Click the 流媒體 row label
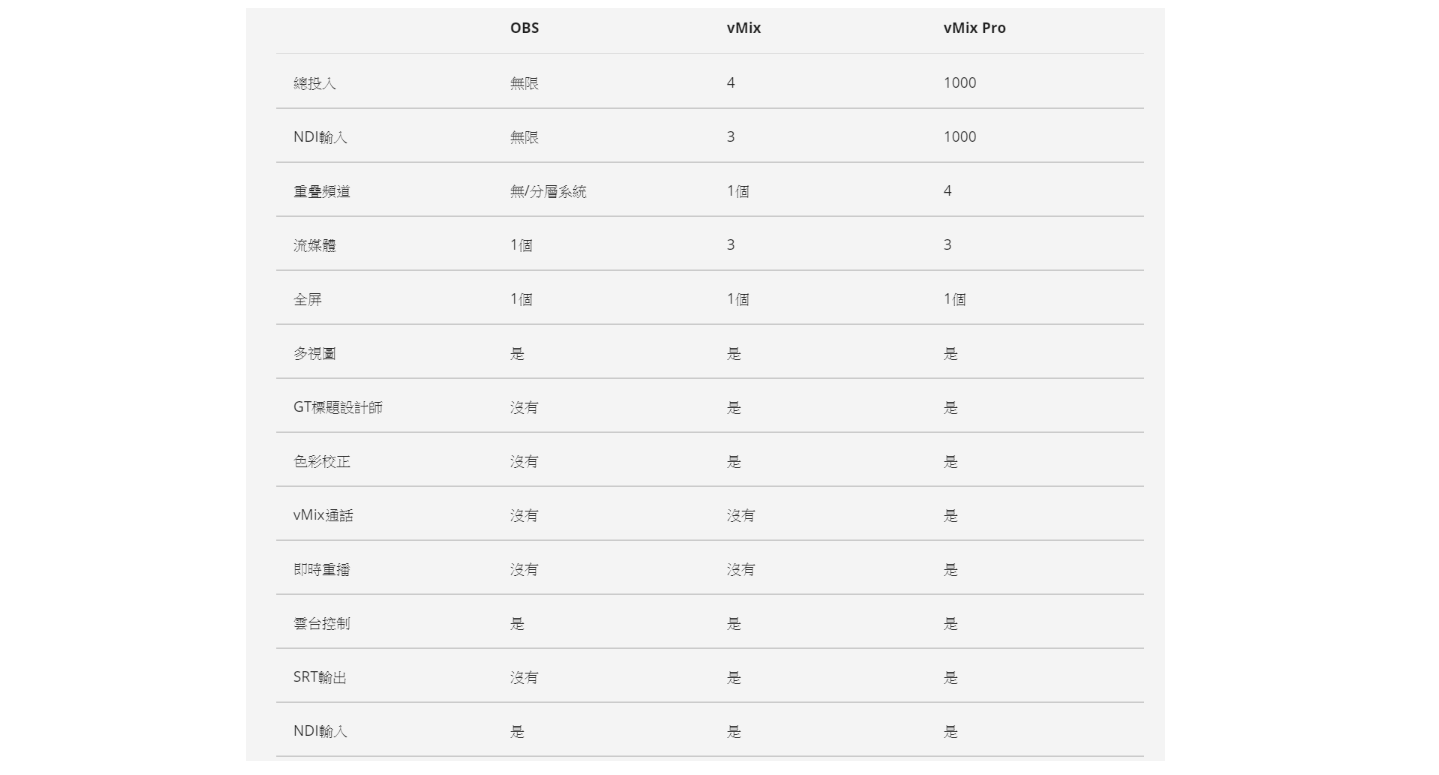1439x775 pixels. click(x=315, y=245)
